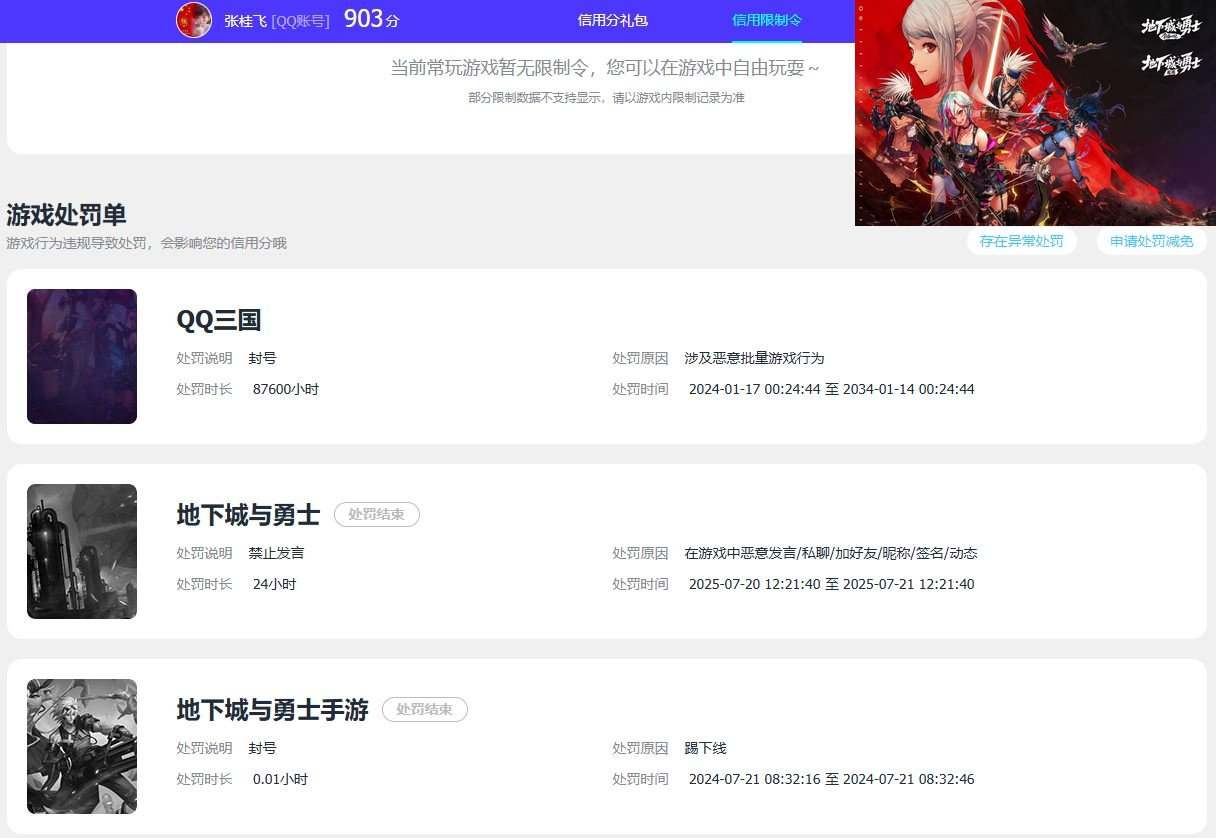Click QQ三国 penalty time 2024-01-17 range

tap(831, 389)
